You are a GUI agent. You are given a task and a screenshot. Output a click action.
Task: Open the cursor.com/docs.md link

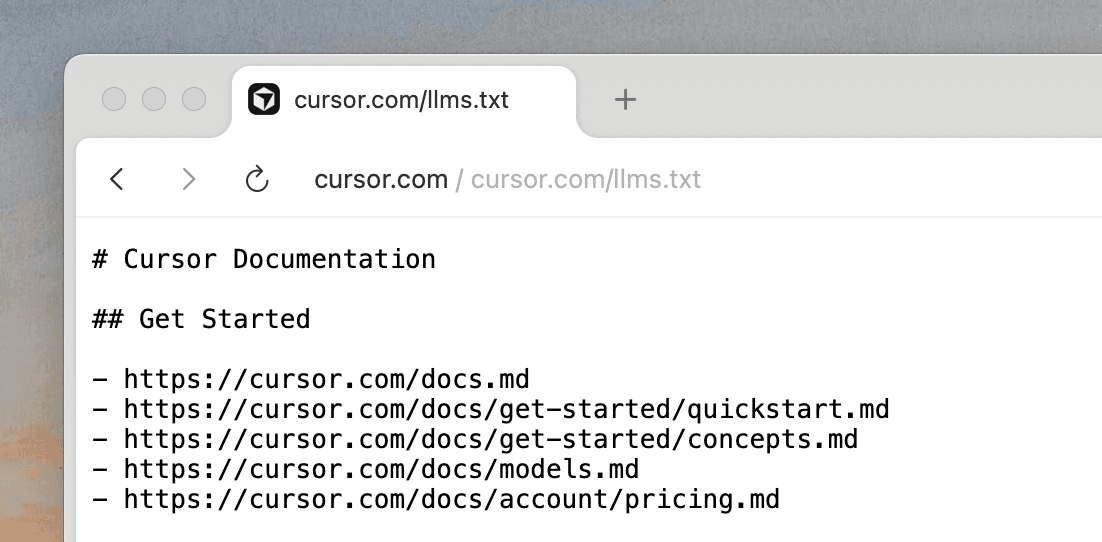326,380
